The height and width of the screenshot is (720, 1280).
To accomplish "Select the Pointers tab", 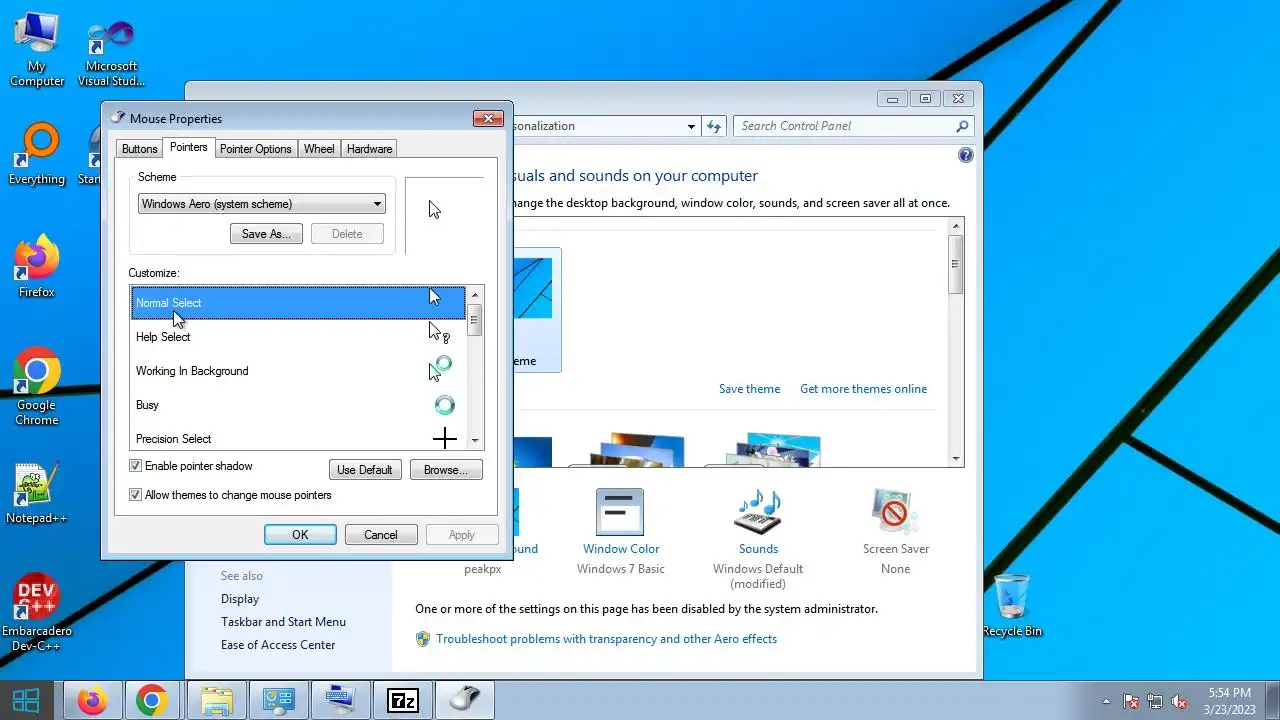I will [188, 147].
